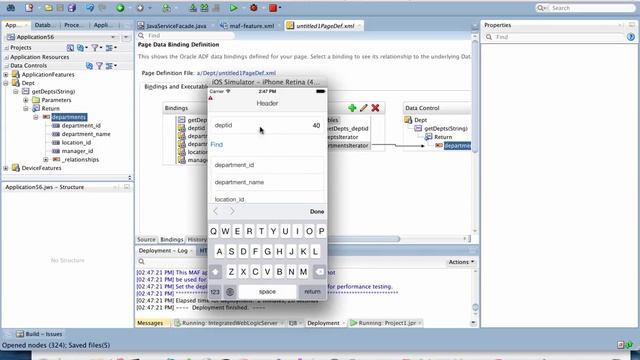Image resolution: width=640 pixels, height=360 pixels.
Task: Expand the Parameters folder node
Action: (26, 100)
